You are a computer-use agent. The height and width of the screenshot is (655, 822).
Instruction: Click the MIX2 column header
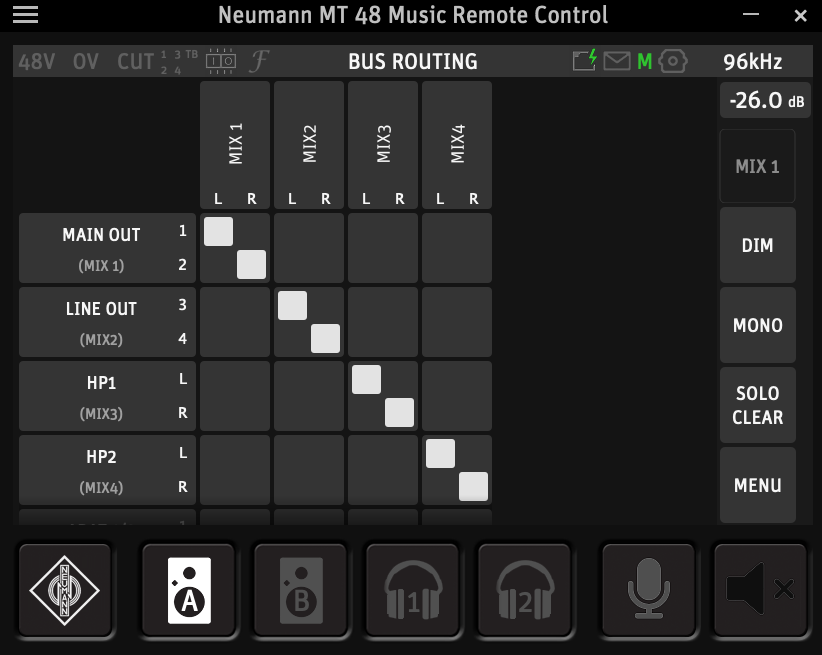click(309, 145)
